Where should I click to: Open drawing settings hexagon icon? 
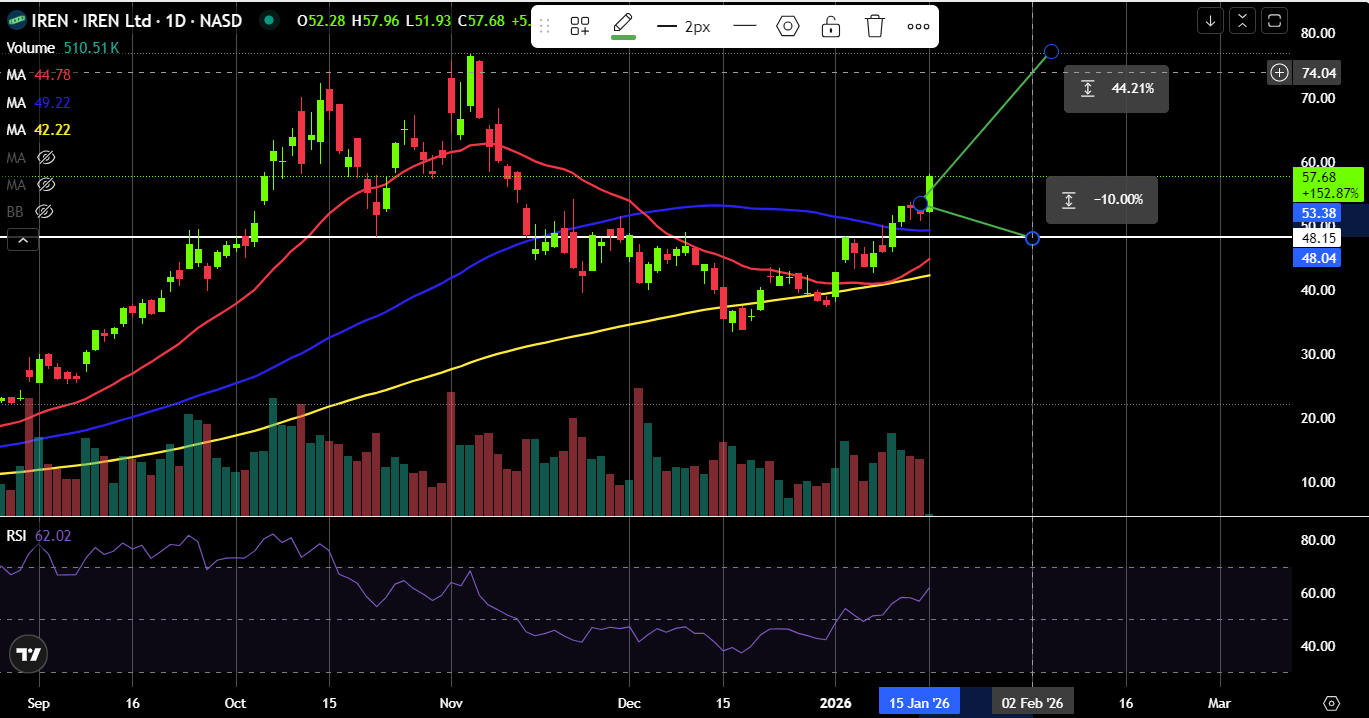pyautogui.click(x=788, y=26)
